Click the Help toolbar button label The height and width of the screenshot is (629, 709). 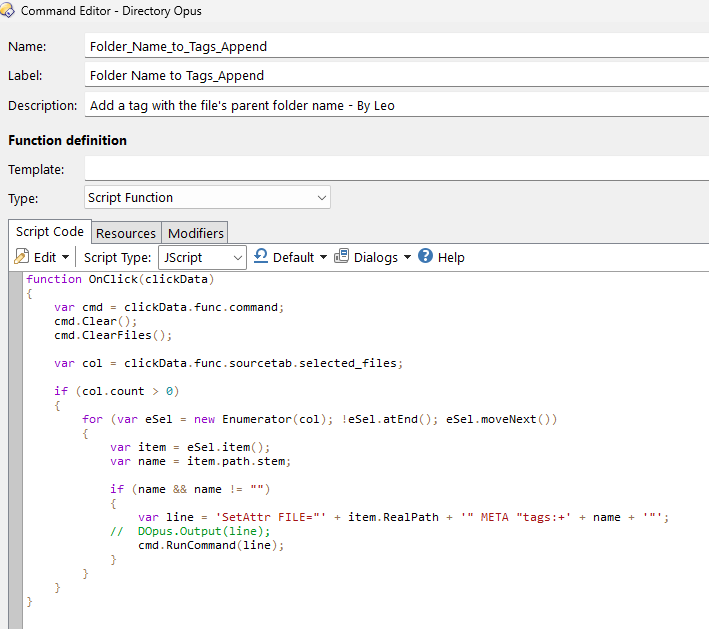pyautogui.click(x=451, y=258)
